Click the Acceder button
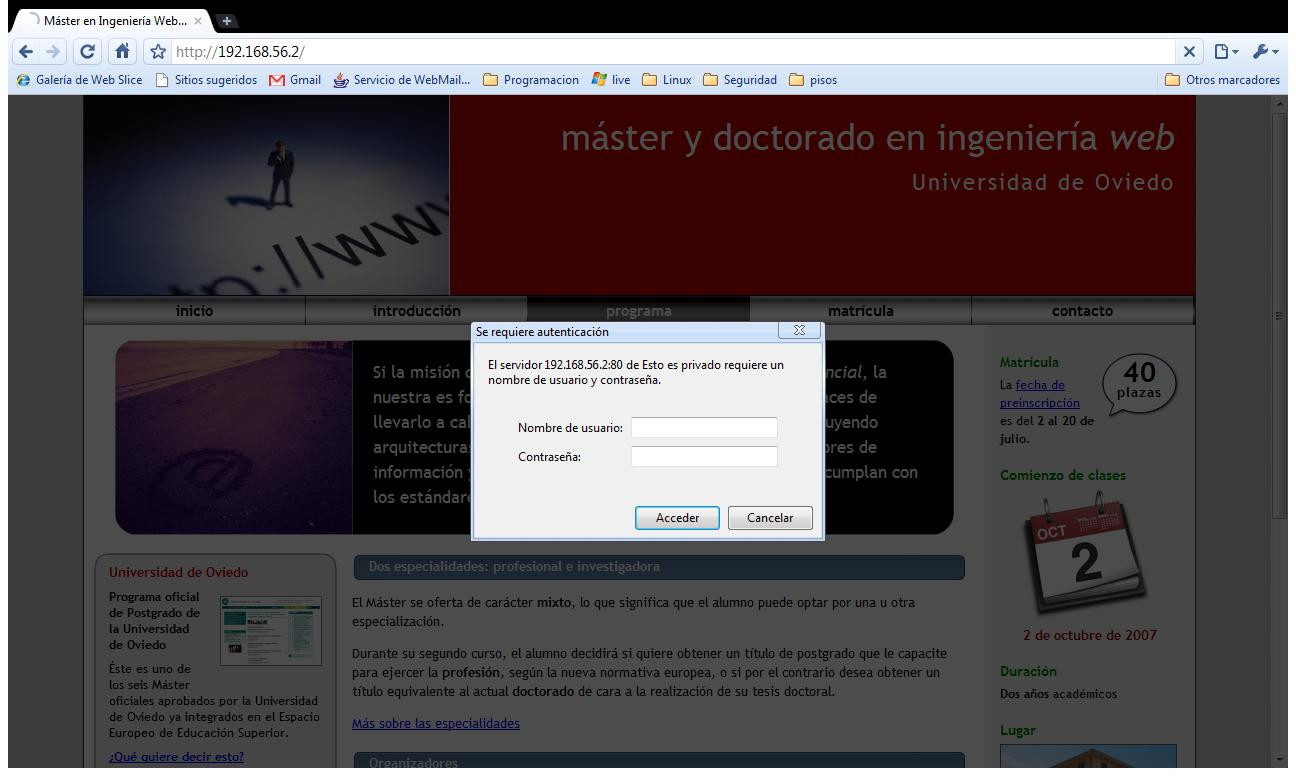This screenshot has height=776, width=1296. pos(677,518)
